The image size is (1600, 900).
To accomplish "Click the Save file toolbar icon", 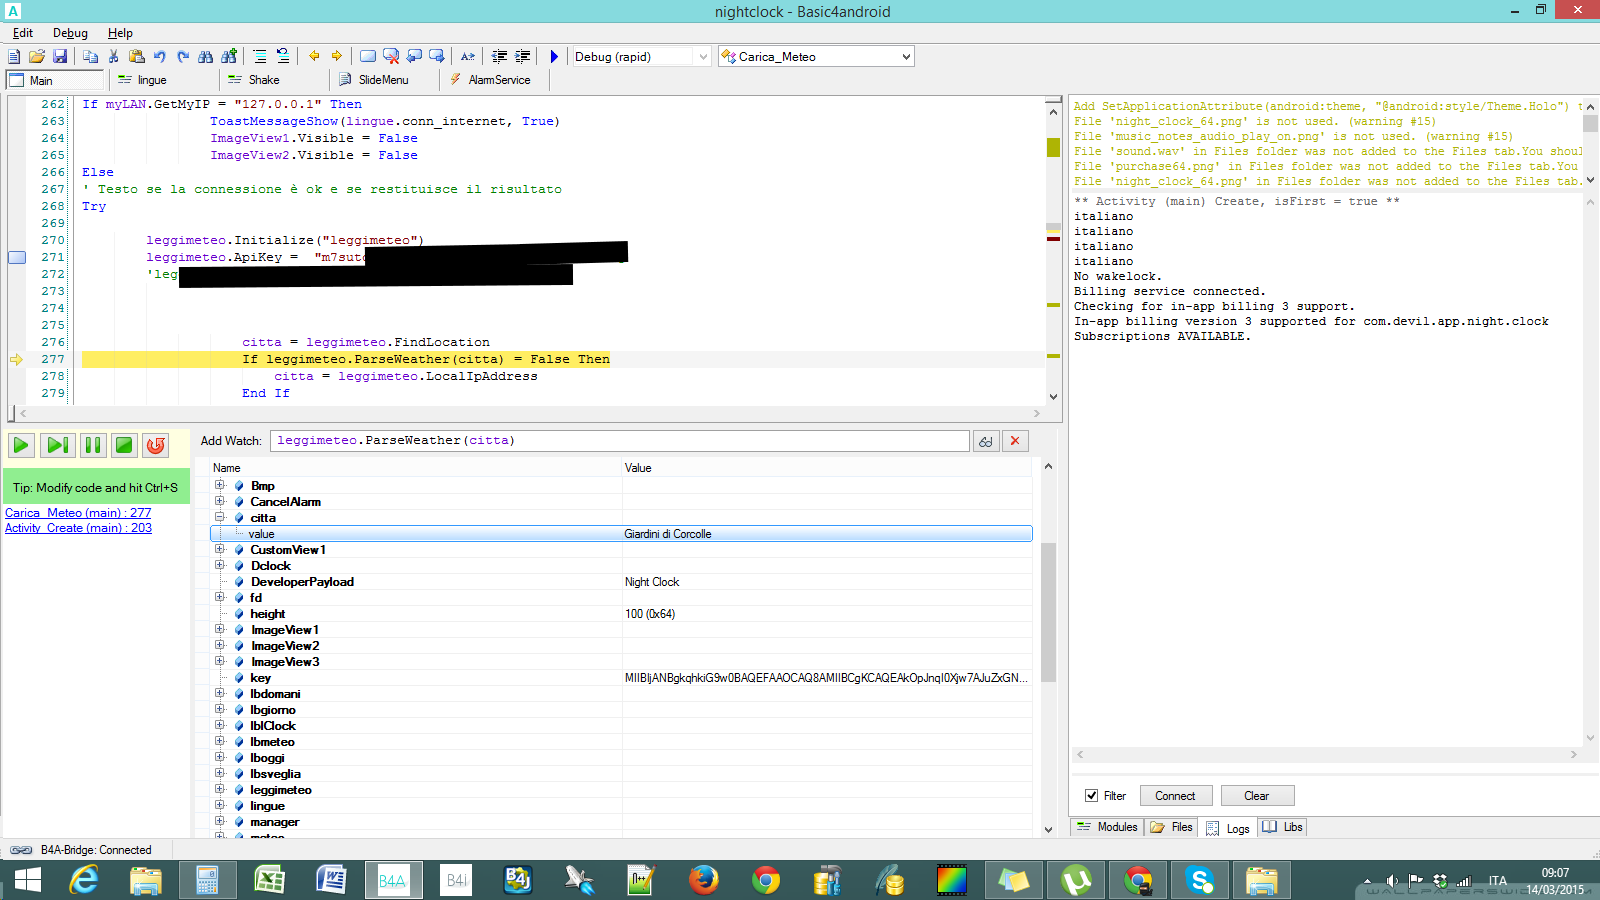I will (x=60, y=57).
